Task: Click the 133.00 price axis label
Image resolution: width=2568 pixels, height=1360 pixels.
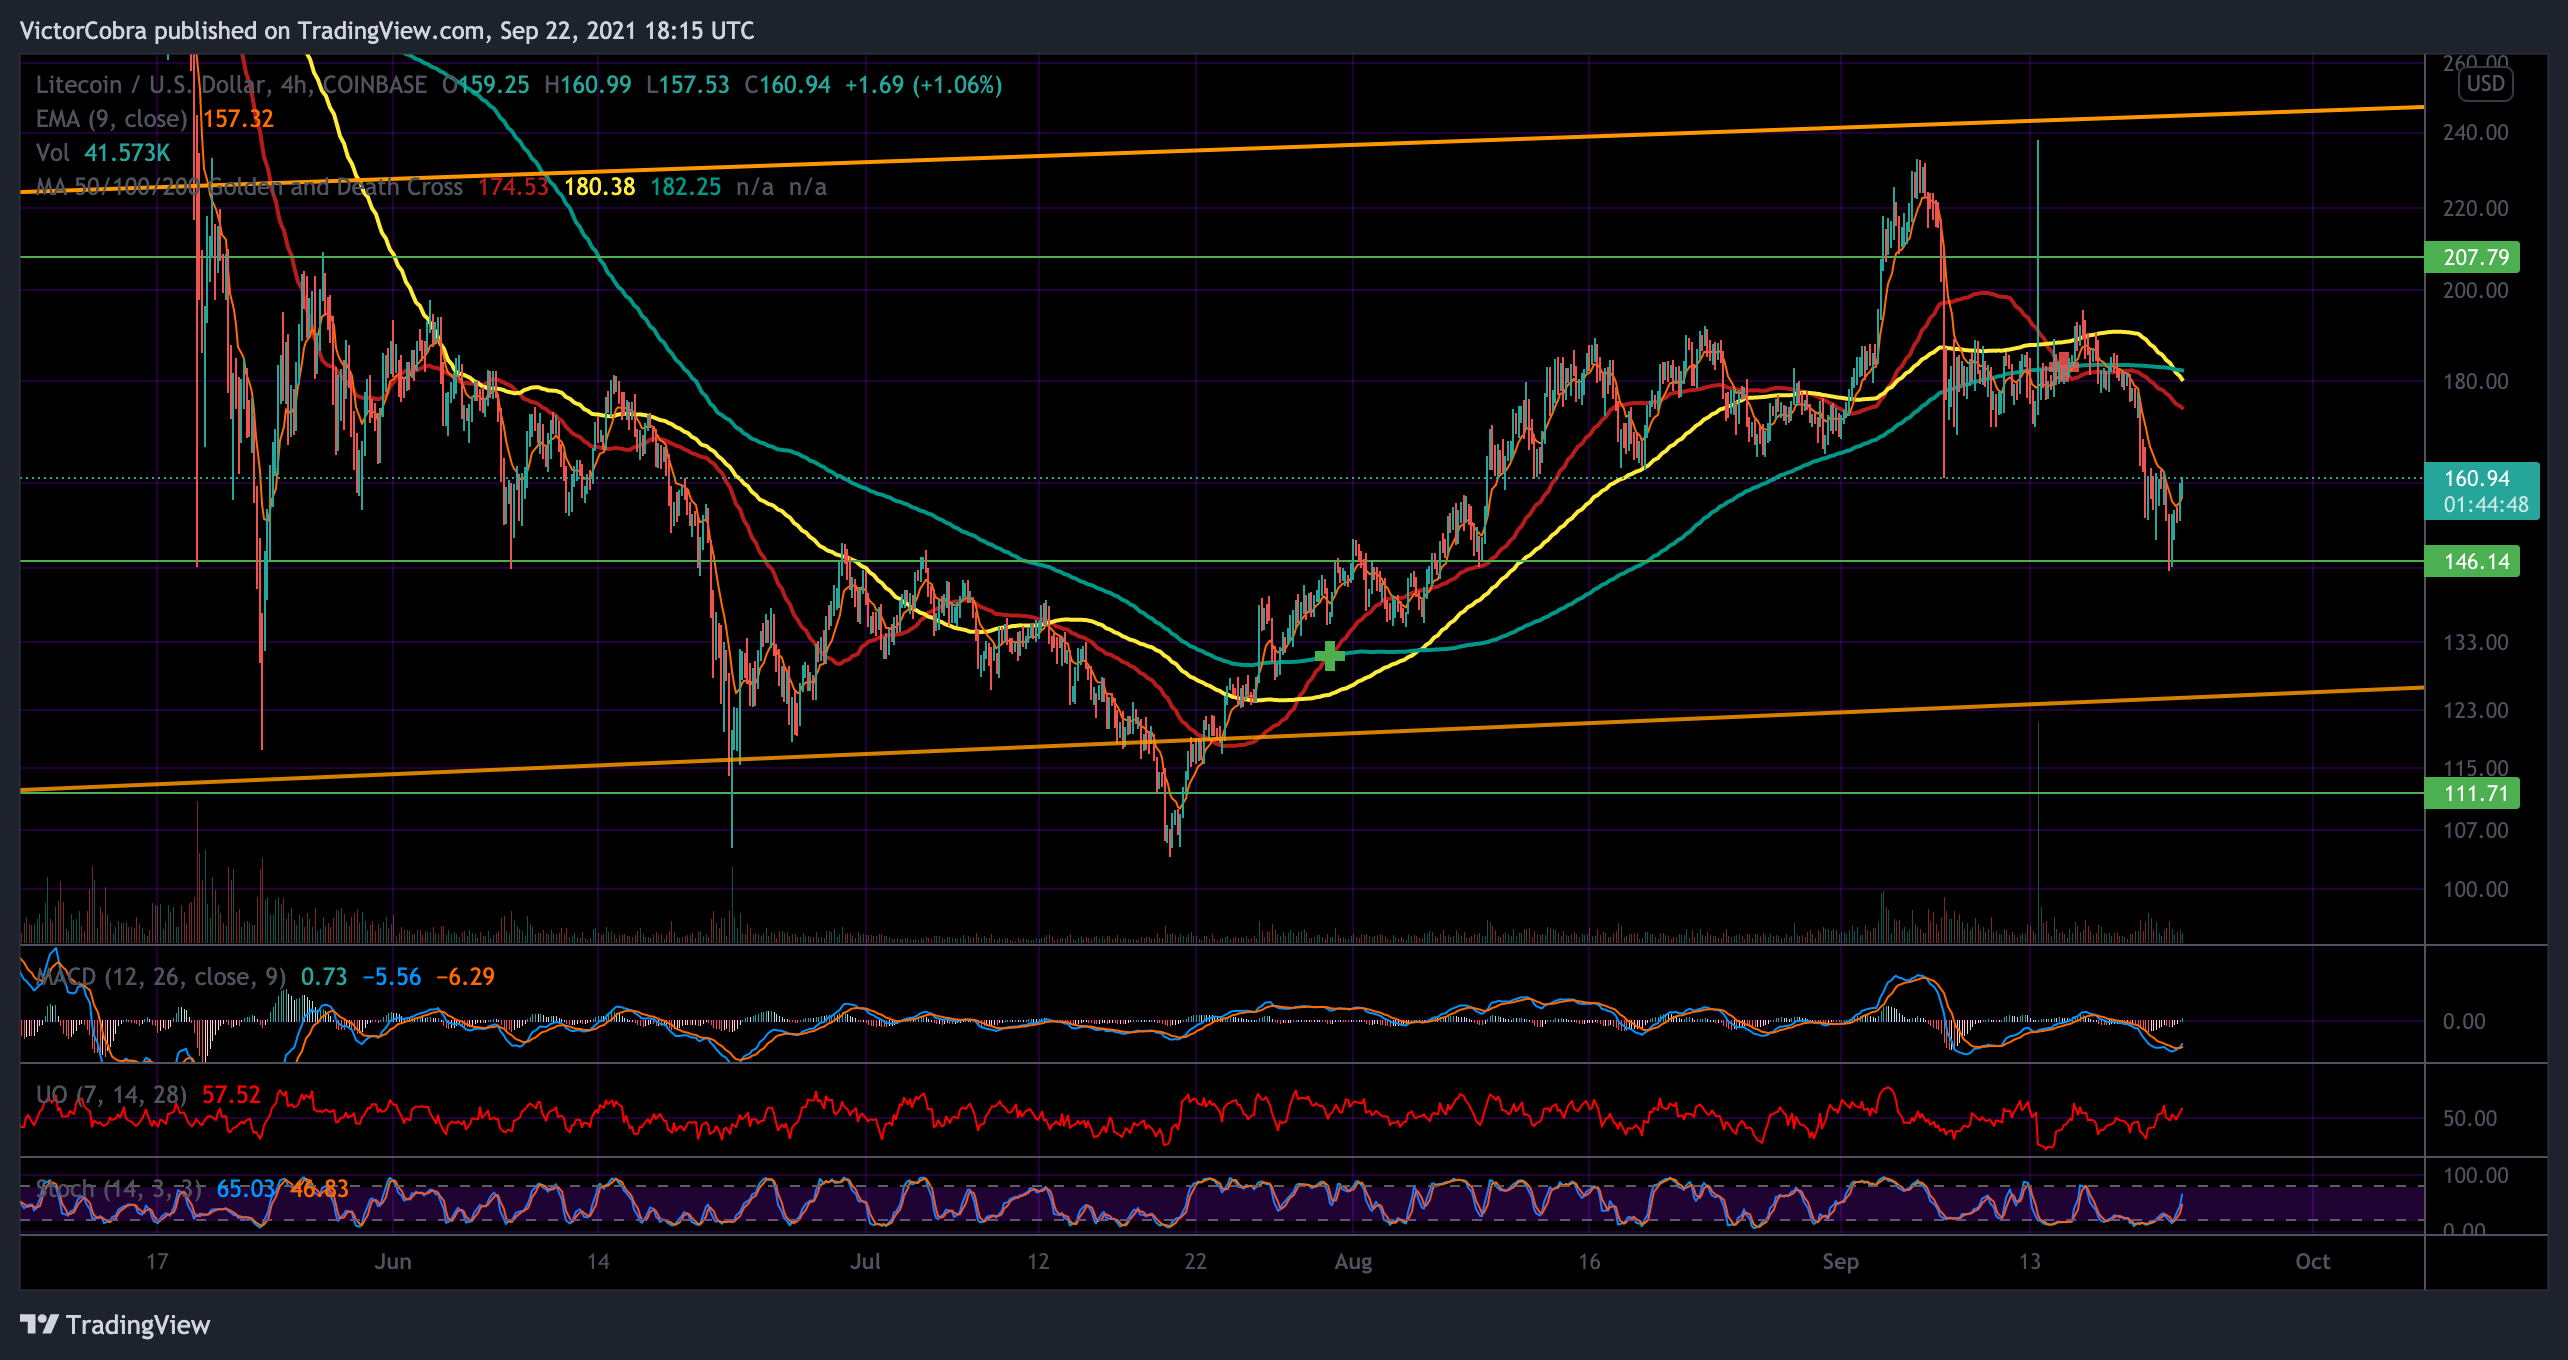Action: pos(2475,643)
